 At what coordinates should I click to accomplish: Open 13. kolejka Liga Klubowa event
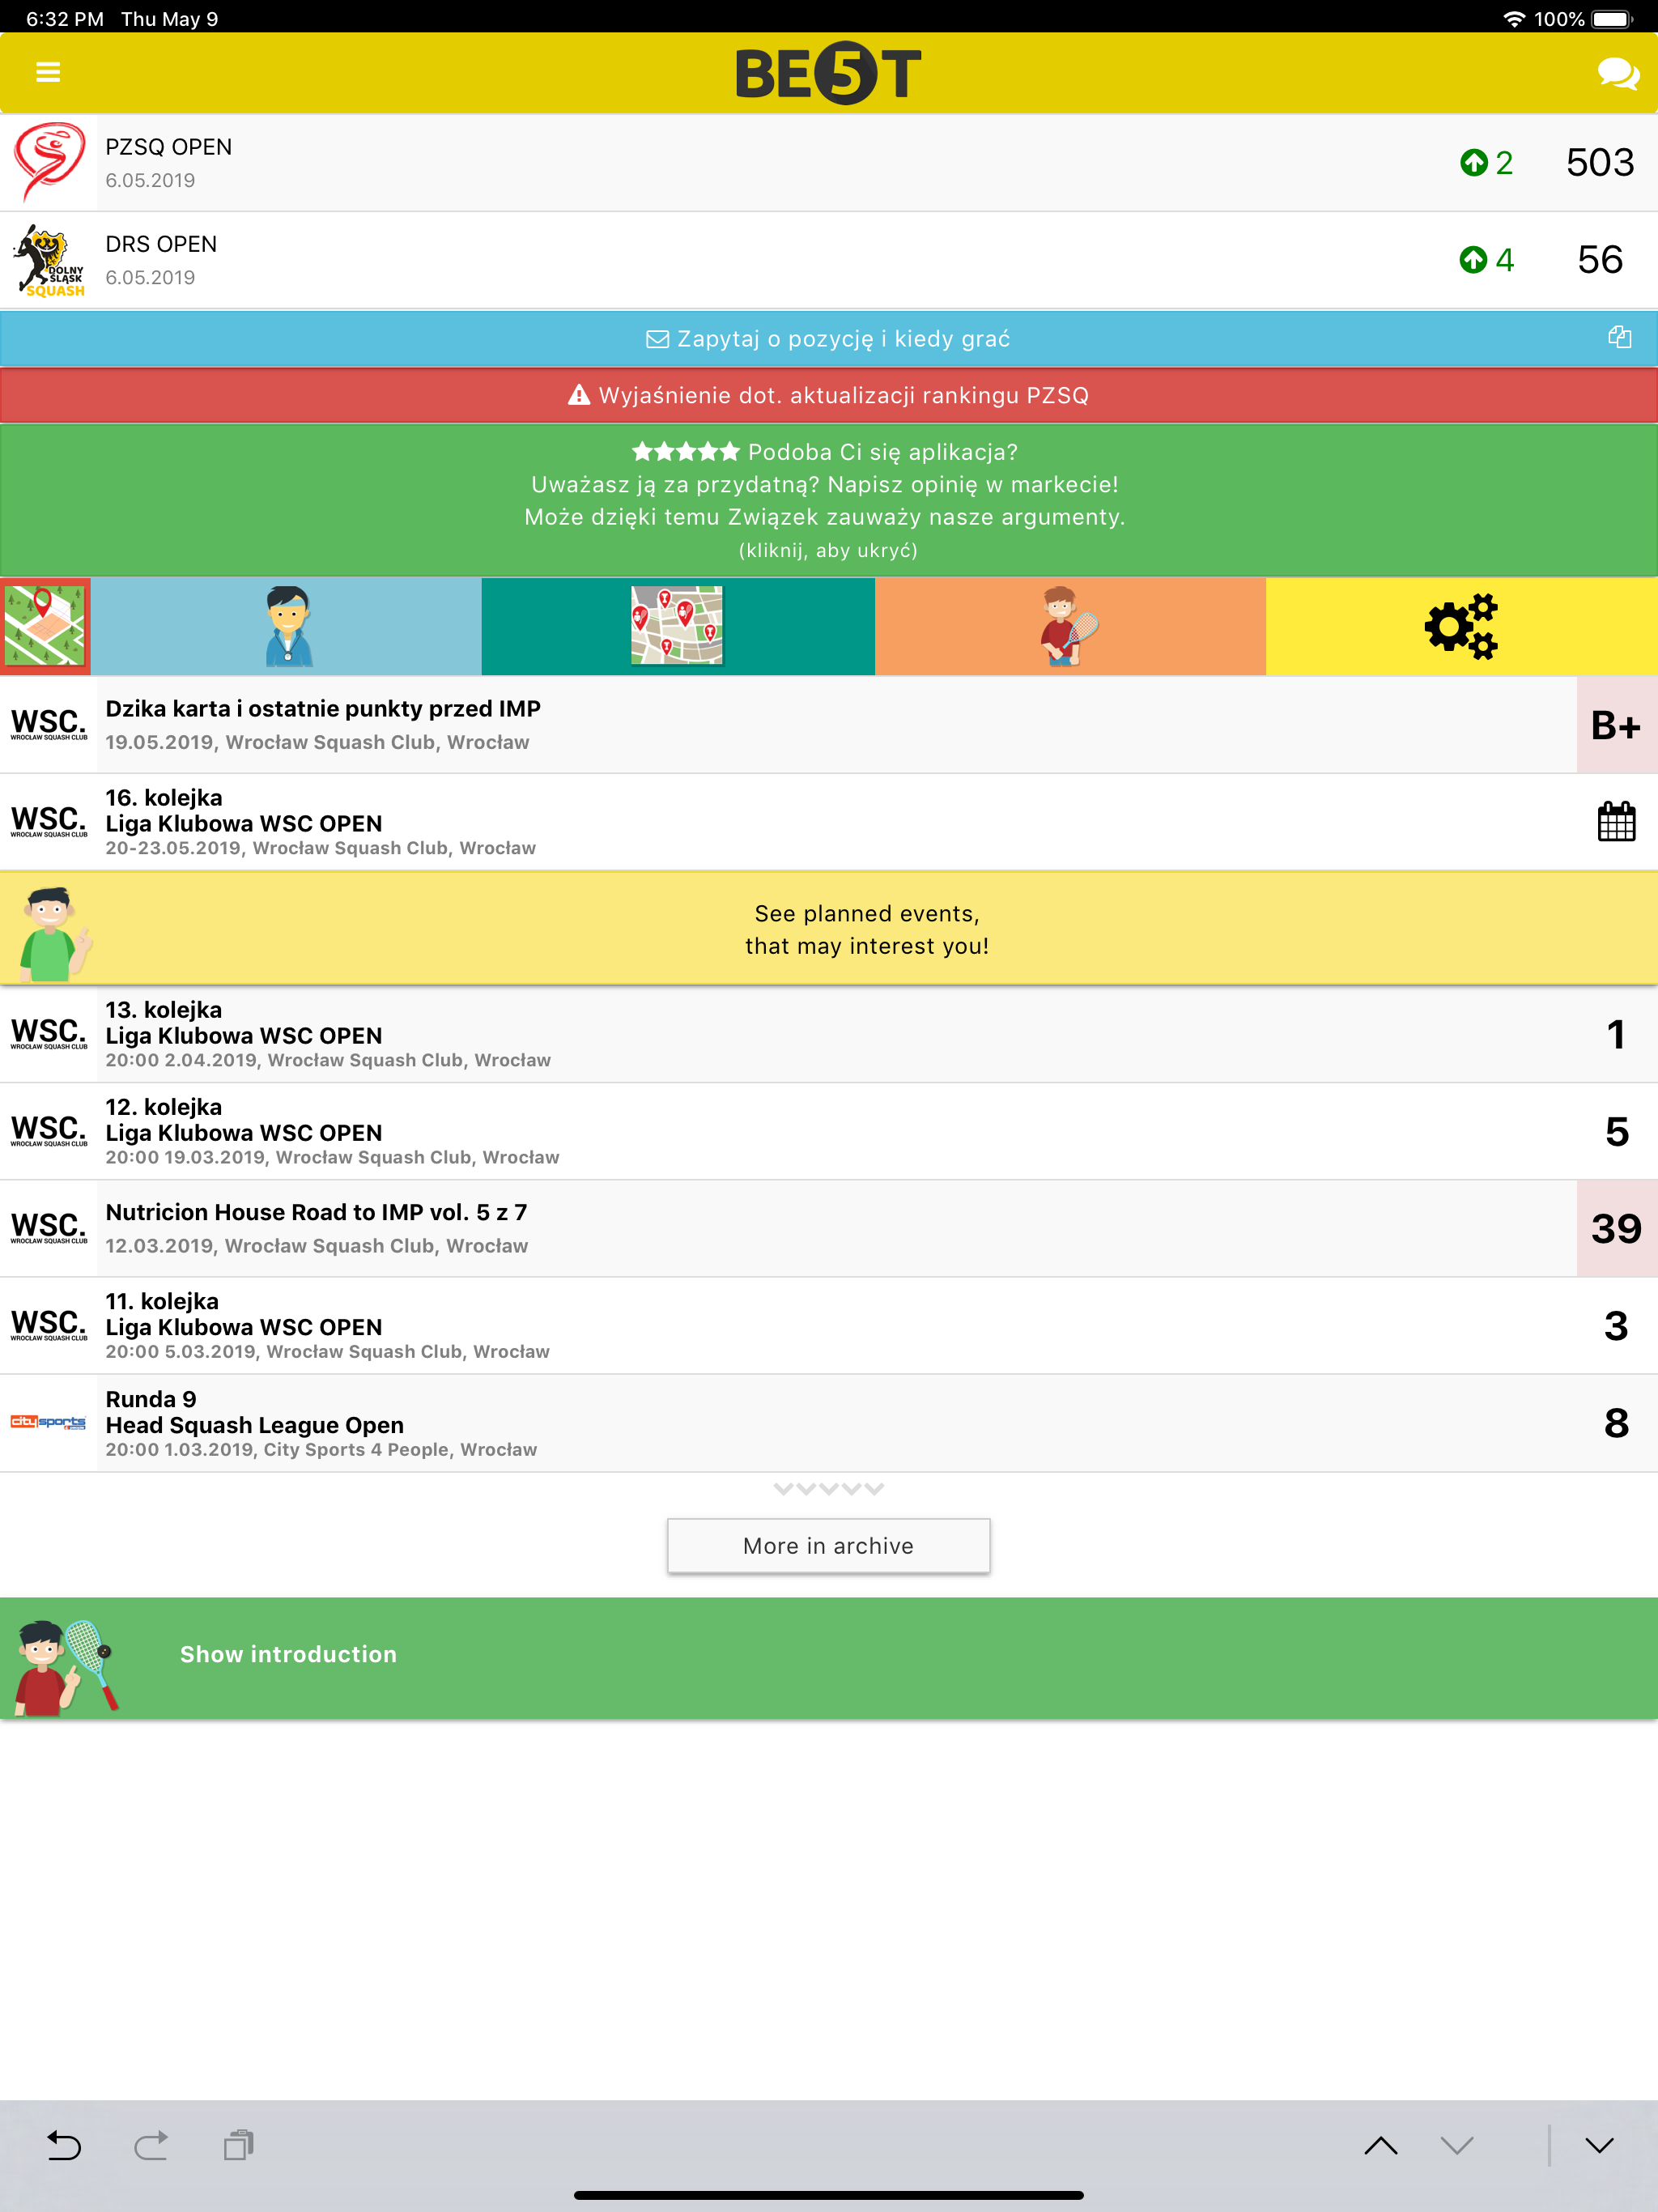point(829,1034)
